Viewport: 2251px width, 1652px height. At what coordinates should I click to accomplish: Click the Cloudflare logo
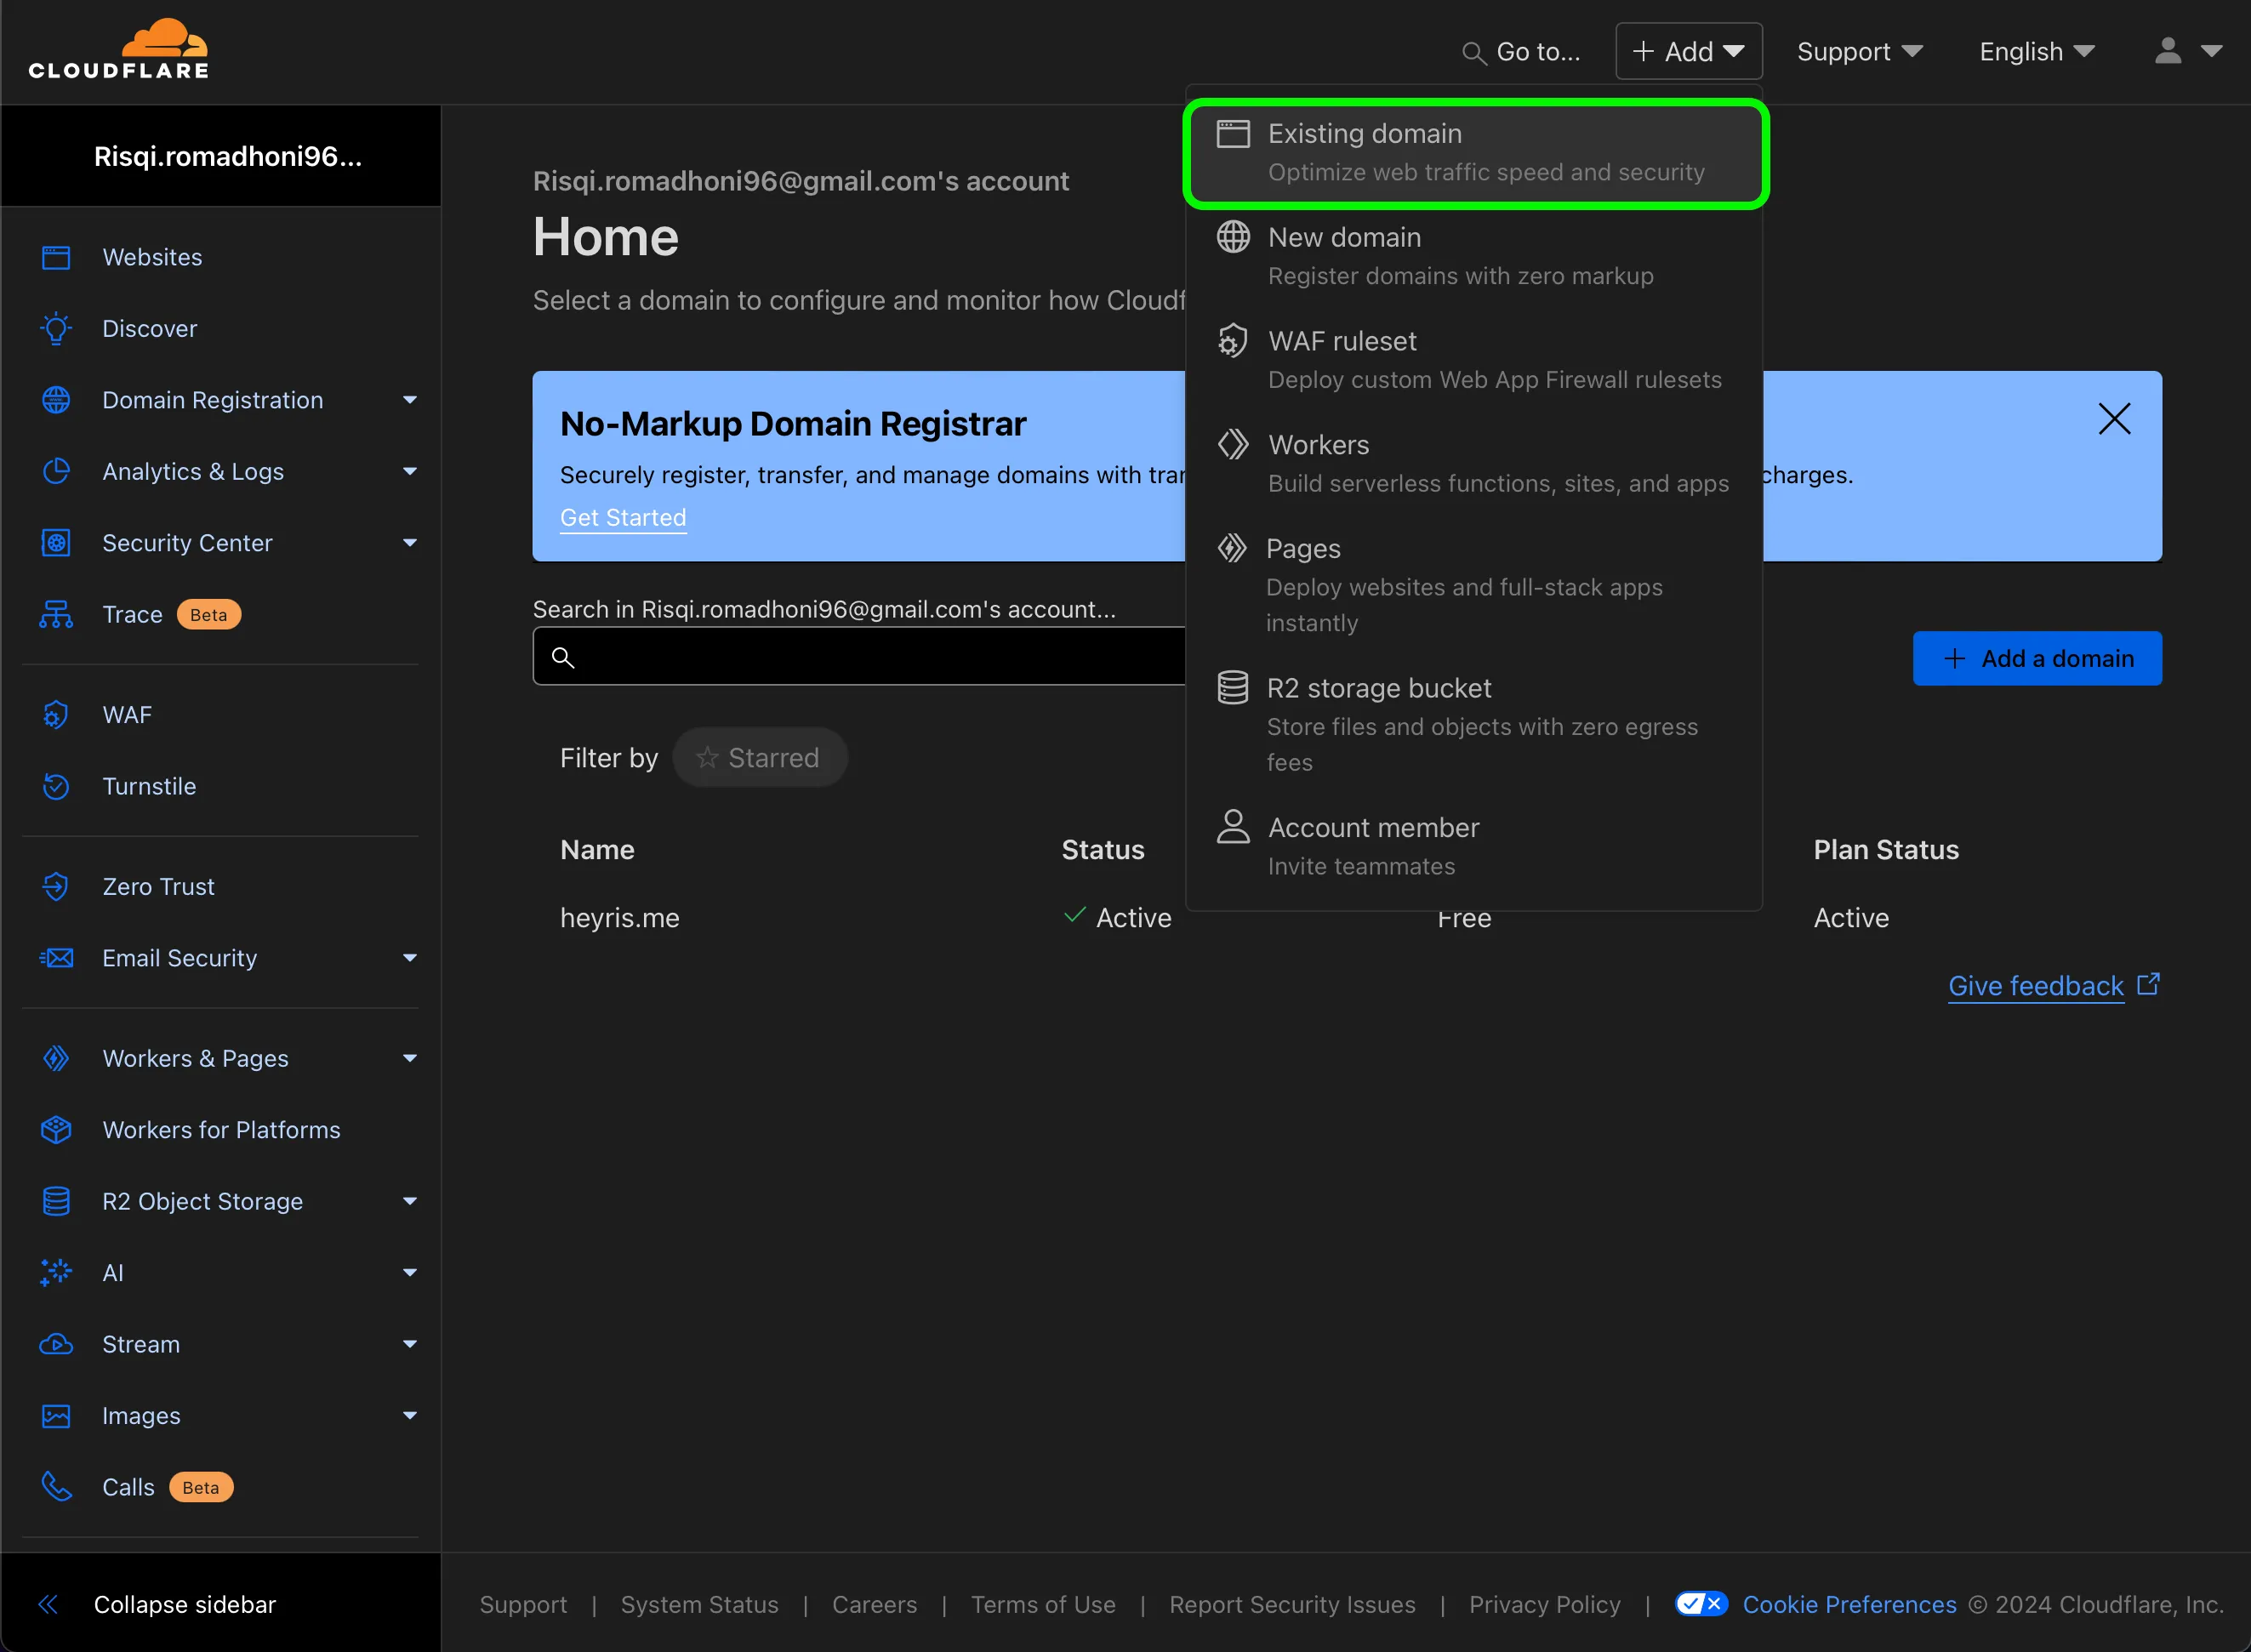118,46
